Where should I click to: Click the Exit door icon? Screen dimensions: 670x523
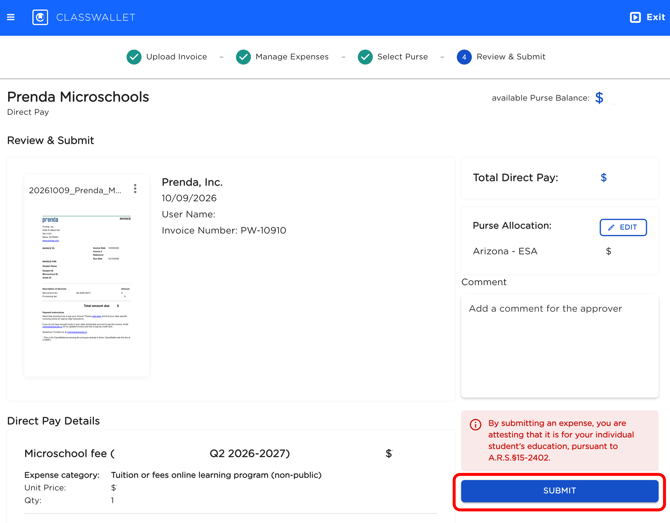click(635, 17)
